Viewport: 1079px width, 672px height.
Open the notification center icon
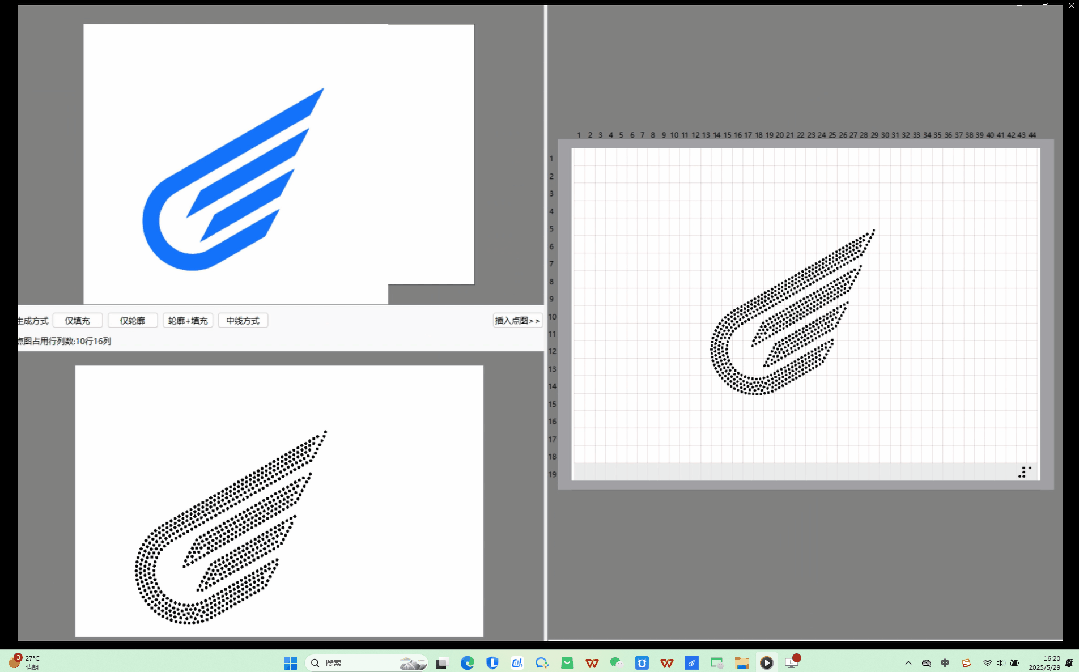click(x=1070, y=663)
